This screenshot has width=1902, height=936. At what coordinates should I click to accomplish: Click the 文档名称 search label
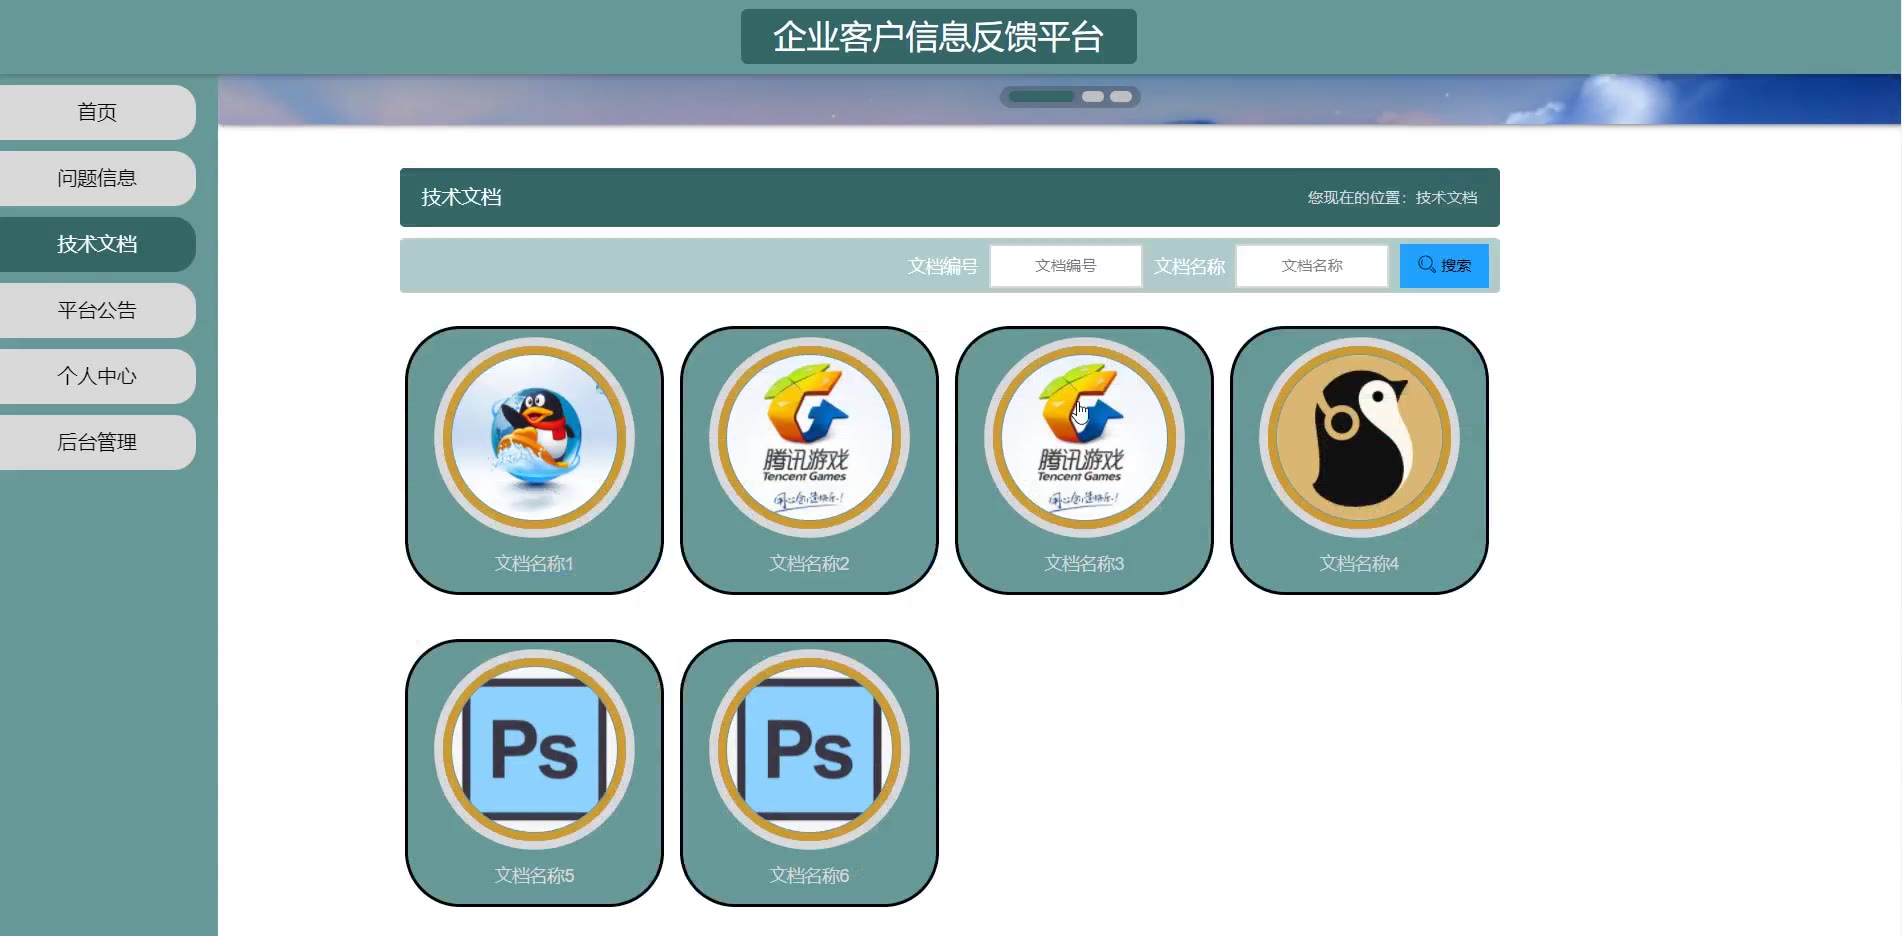tap(1189, 266)
